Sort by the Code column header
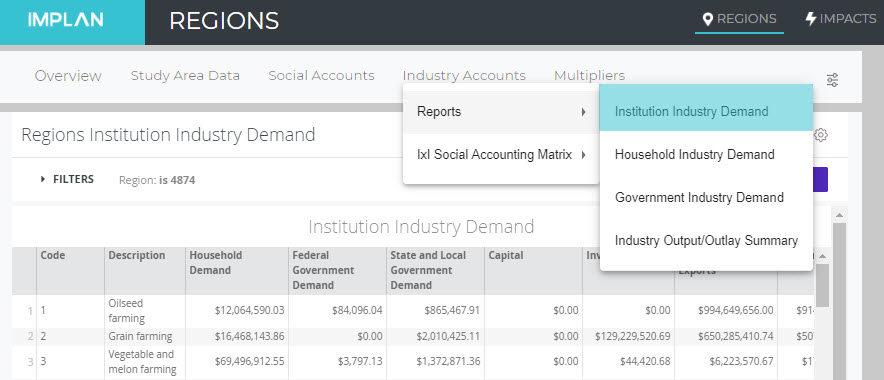Viewport: 884px width, 380px height. pyautogui.click(x=70, y=271)
